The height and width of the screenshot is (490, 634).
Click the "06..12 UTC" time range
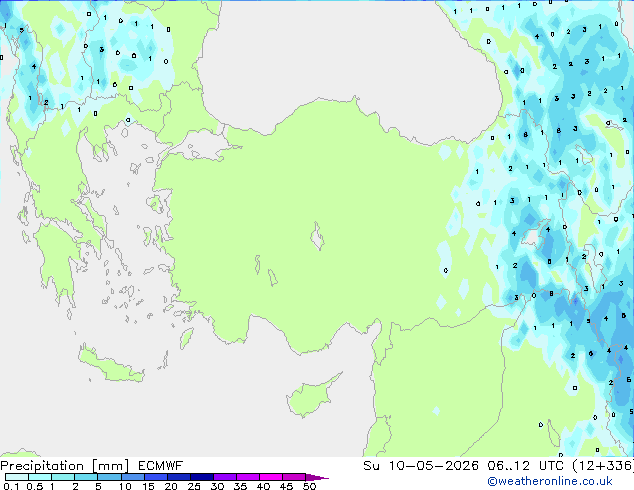[x=525, y=466]
